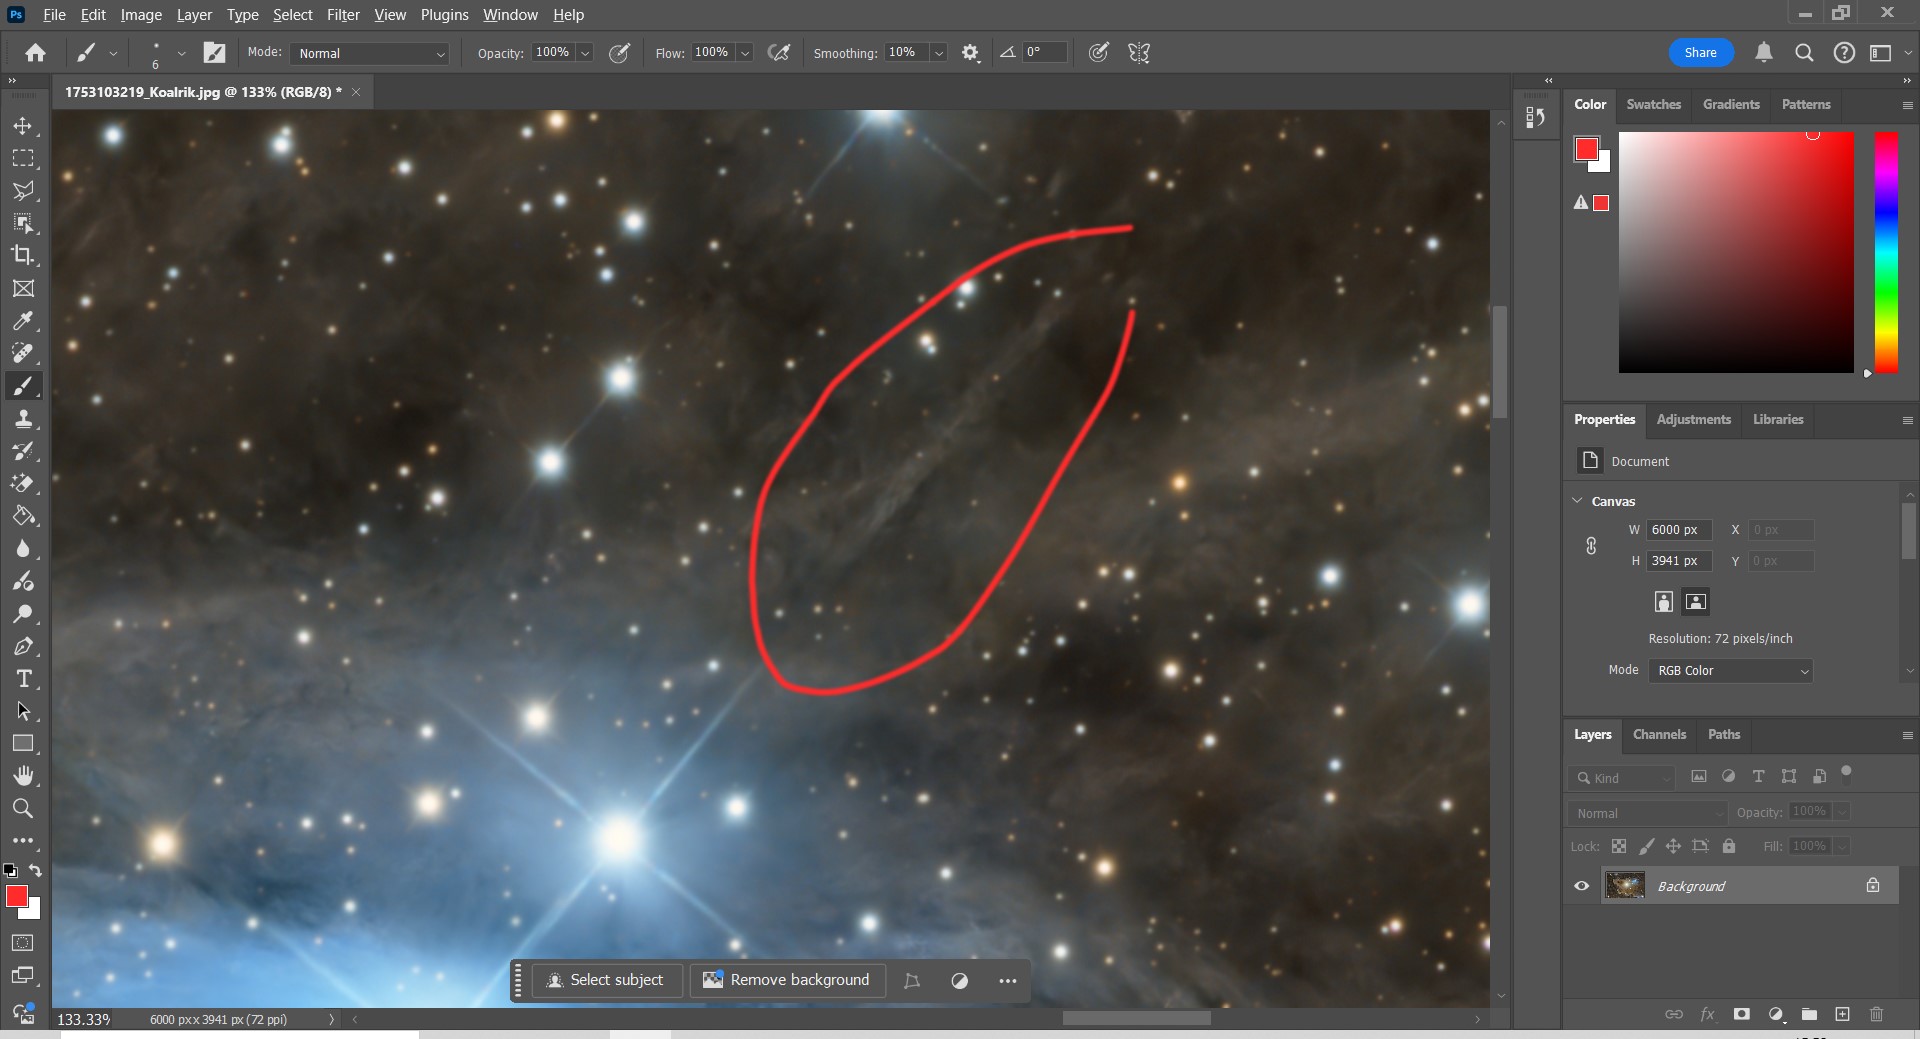Select the Path Selection tool
Image resolution: width=1920 pixels, height=1039 pixels.
point(23,711)
